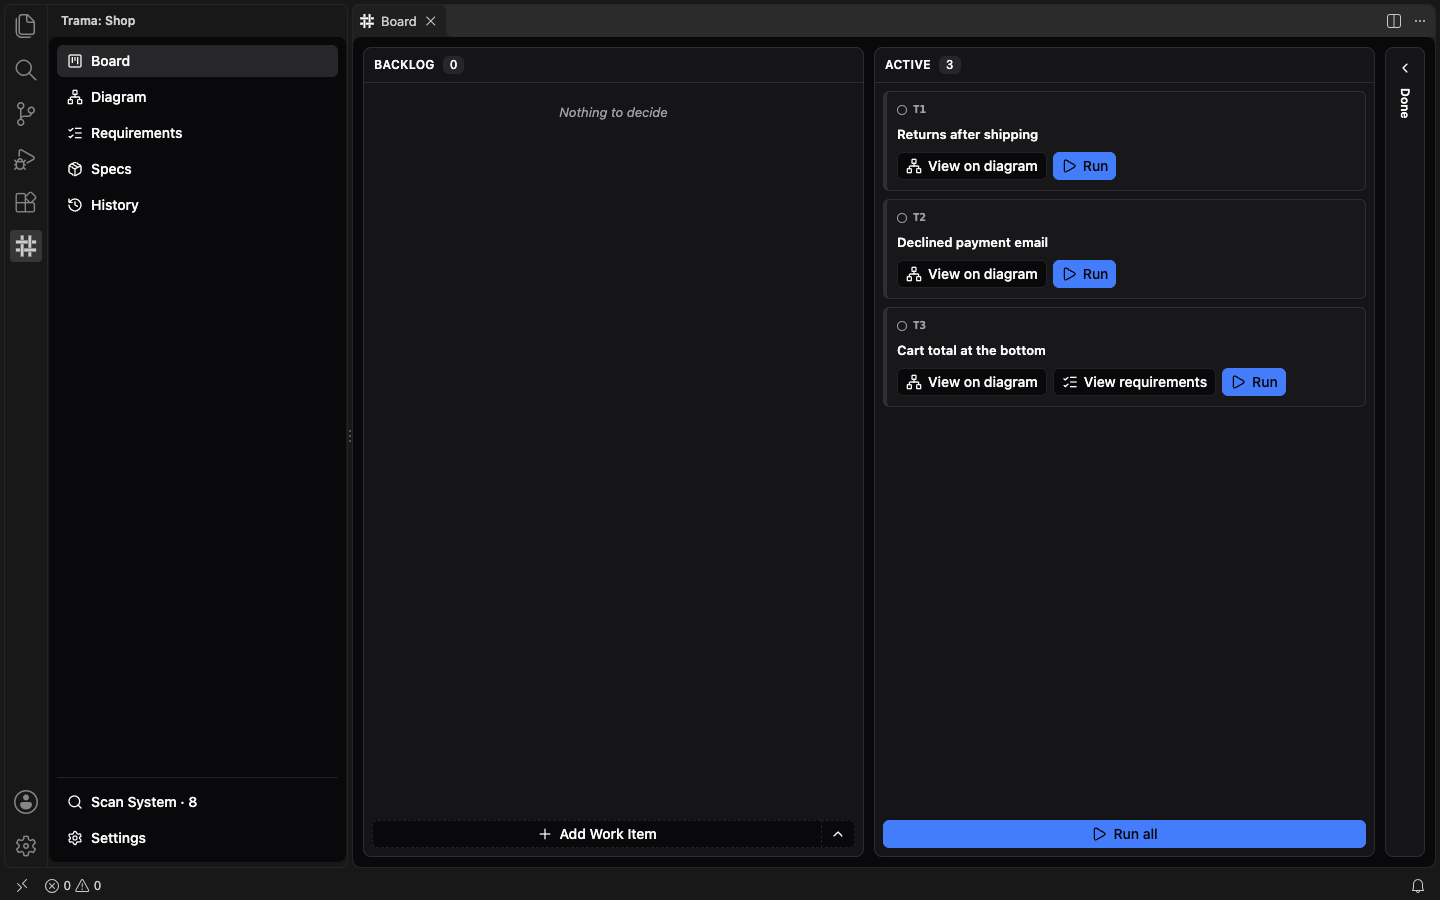The width and height of the screenshot is (1440, 900).
Task: View T2 Declined payment email on diagram
Action: [972, 274]
